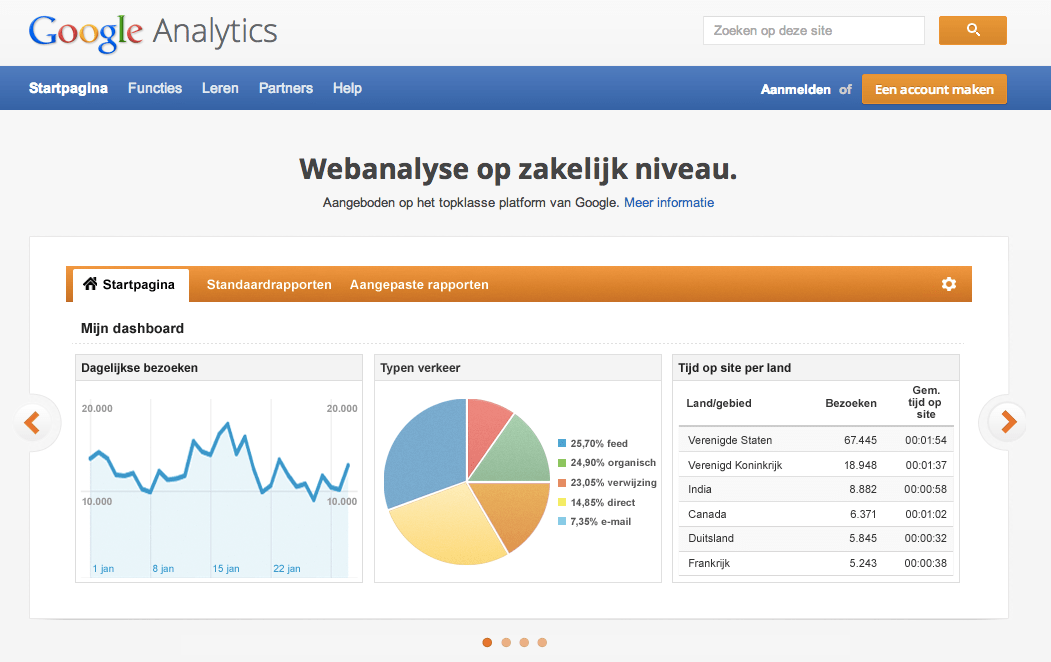Click the daily visits line chart

point(219,489)
